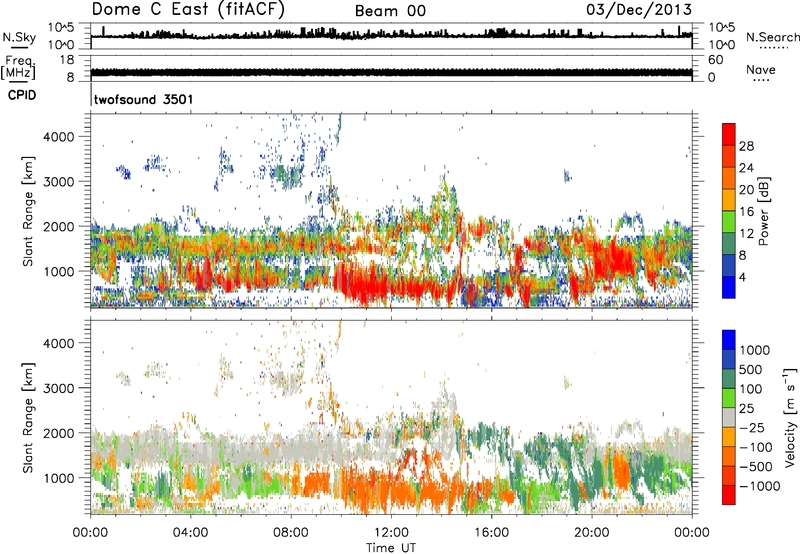The width and height of the screenshot is (800, 554).
Task: Click the gray band of the Velocity color bar
Action: (729, 417)
